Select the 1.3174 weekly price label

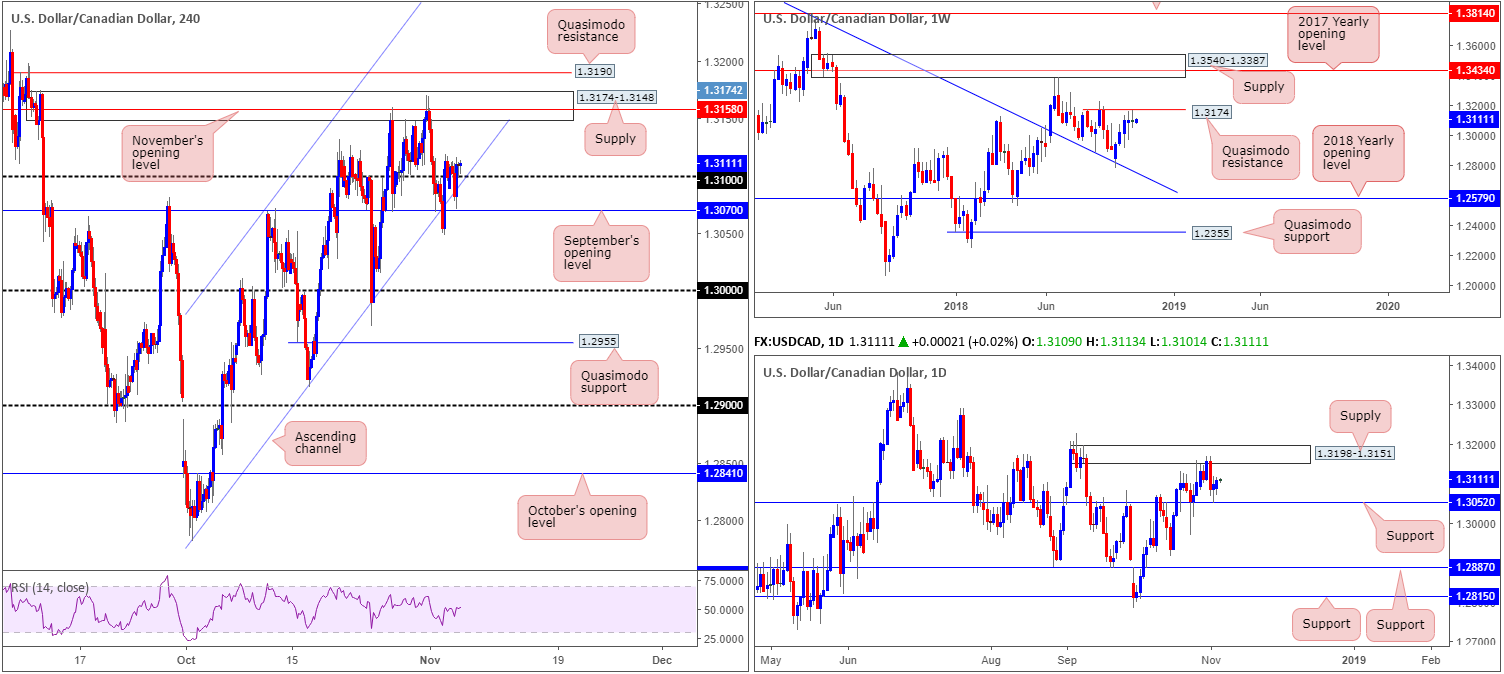(1211, 113)
